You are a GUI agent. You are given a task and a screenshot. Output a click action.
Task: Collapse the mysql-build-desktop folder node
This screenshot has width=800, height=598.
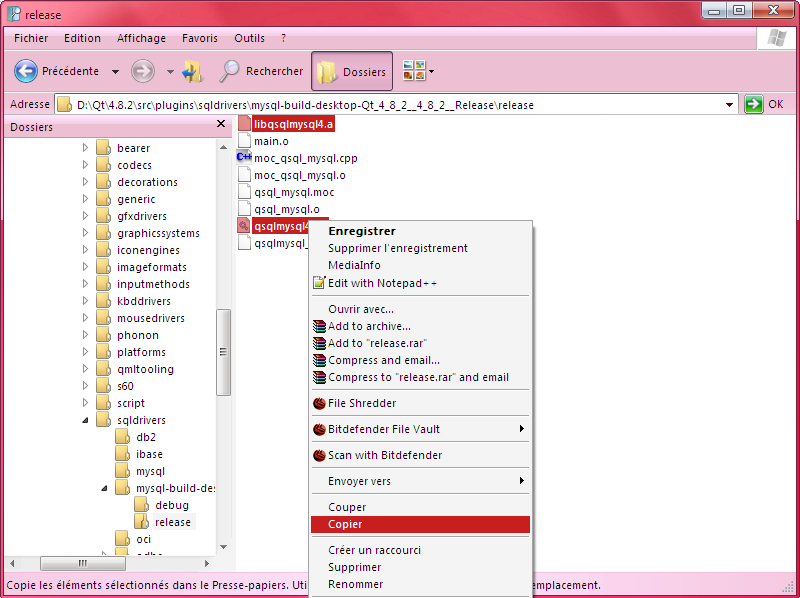[104, 488]
